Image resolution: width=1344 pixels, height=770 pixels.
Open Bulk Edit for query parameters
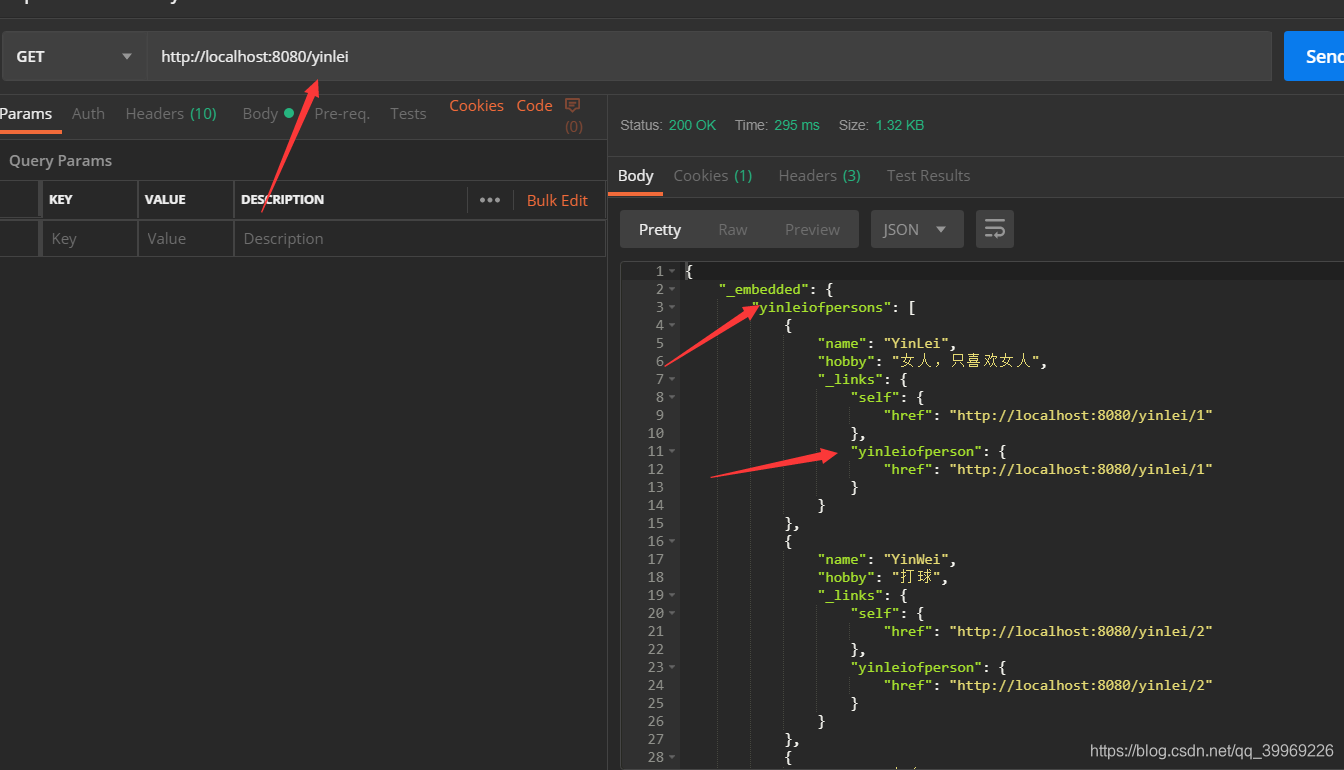(557, 200)
